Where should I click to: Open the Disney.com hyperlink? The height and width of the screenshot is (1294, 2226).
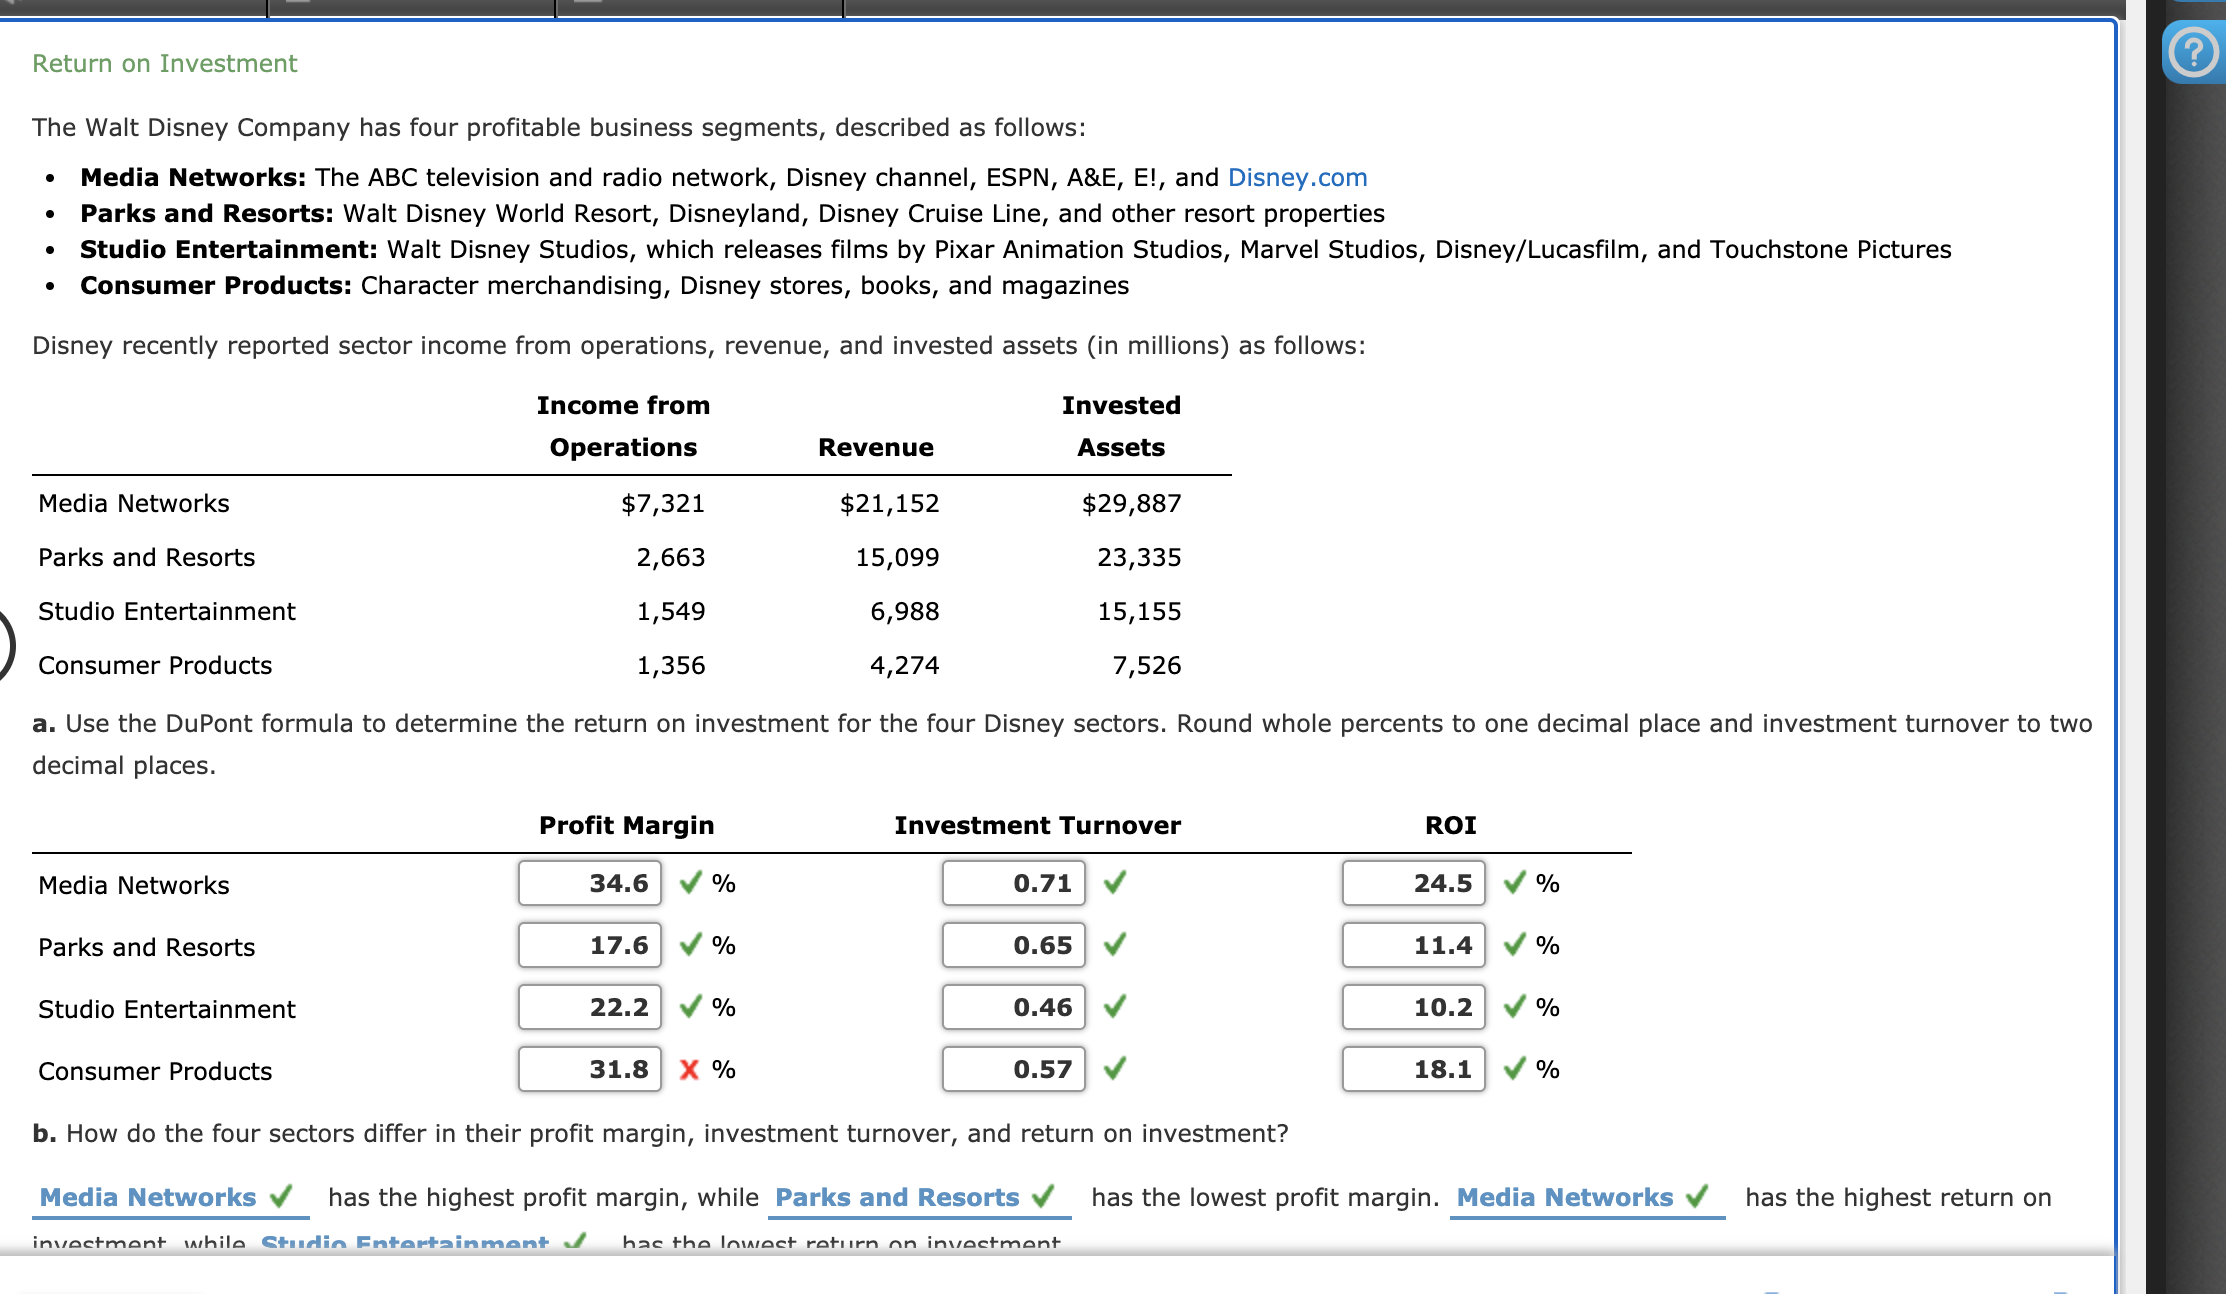pos(1297,177)
